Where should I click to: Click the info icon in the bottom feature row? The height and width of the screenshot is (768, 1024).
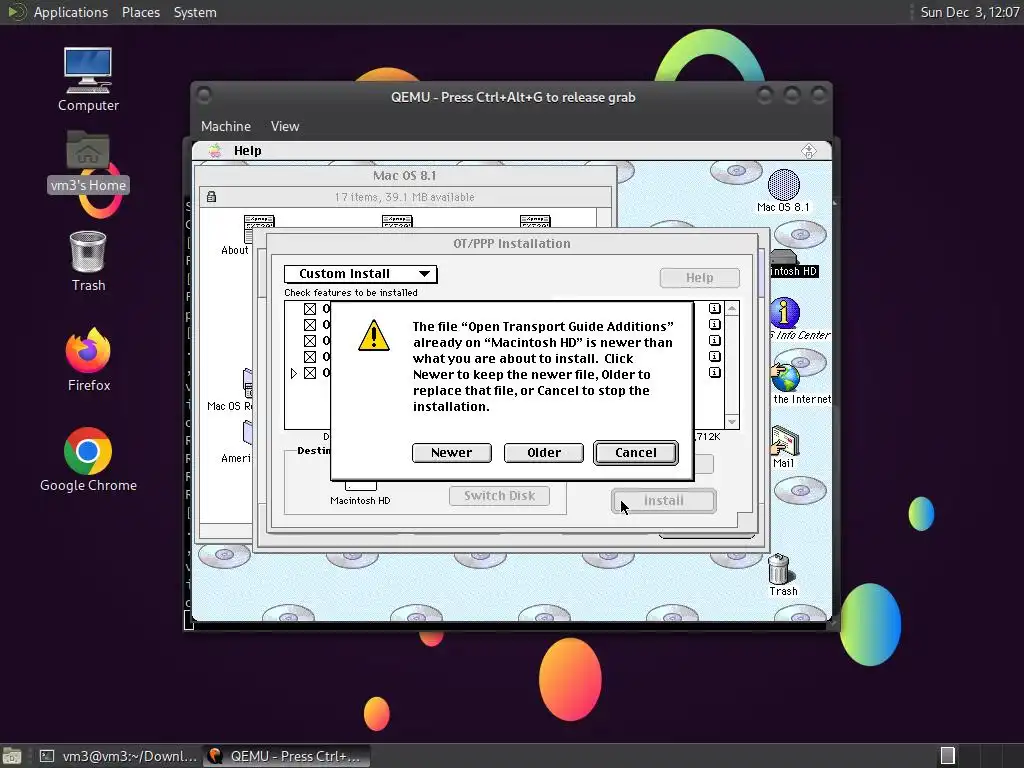714,372
